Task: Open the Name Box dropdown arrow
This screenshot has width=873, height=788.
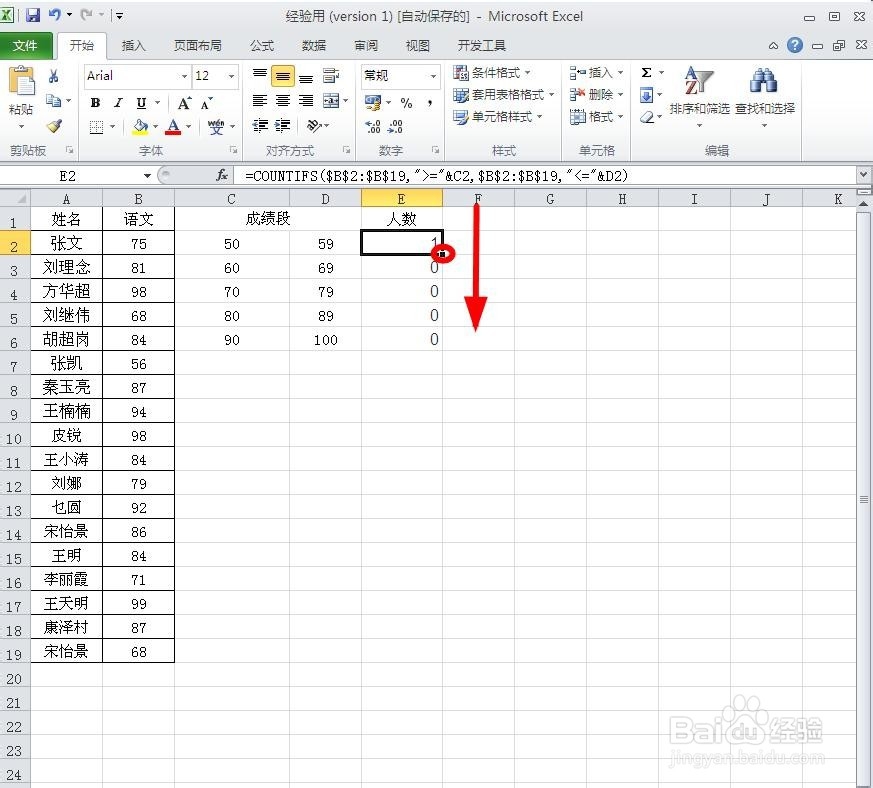Action: point(147,176)
